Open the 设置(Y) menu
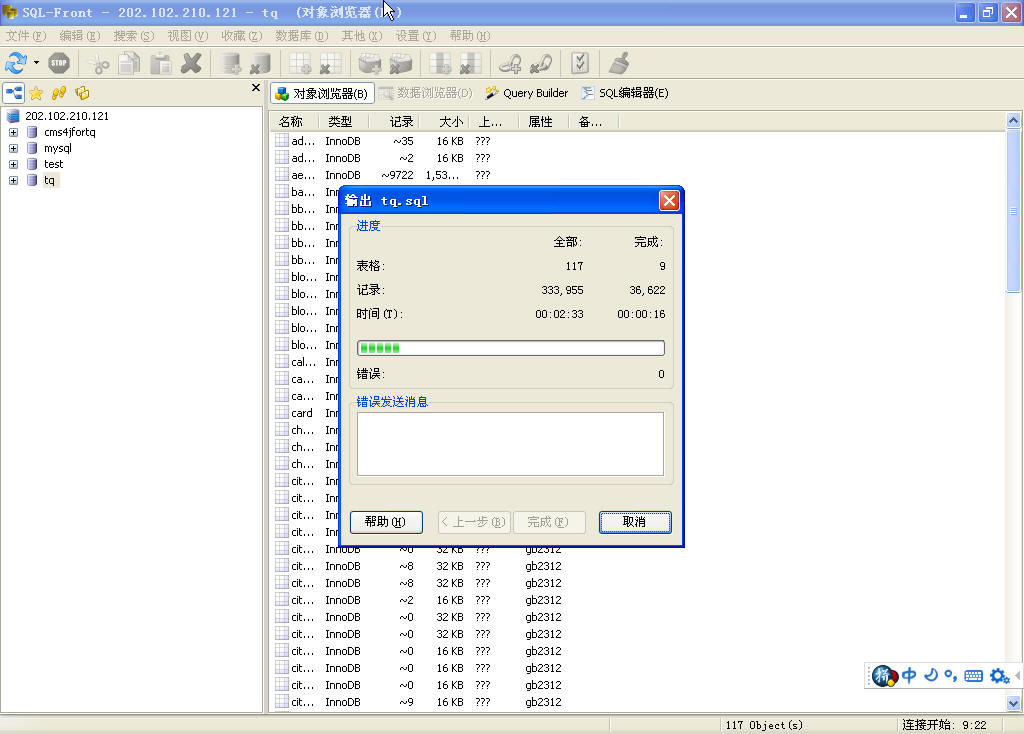 click(415, 36)
